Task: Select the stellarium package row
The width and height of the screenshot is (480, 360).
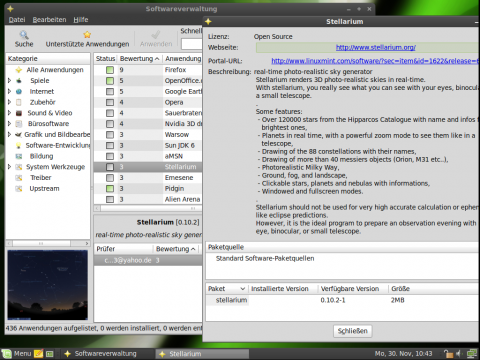Action: [x=342, y=300]
